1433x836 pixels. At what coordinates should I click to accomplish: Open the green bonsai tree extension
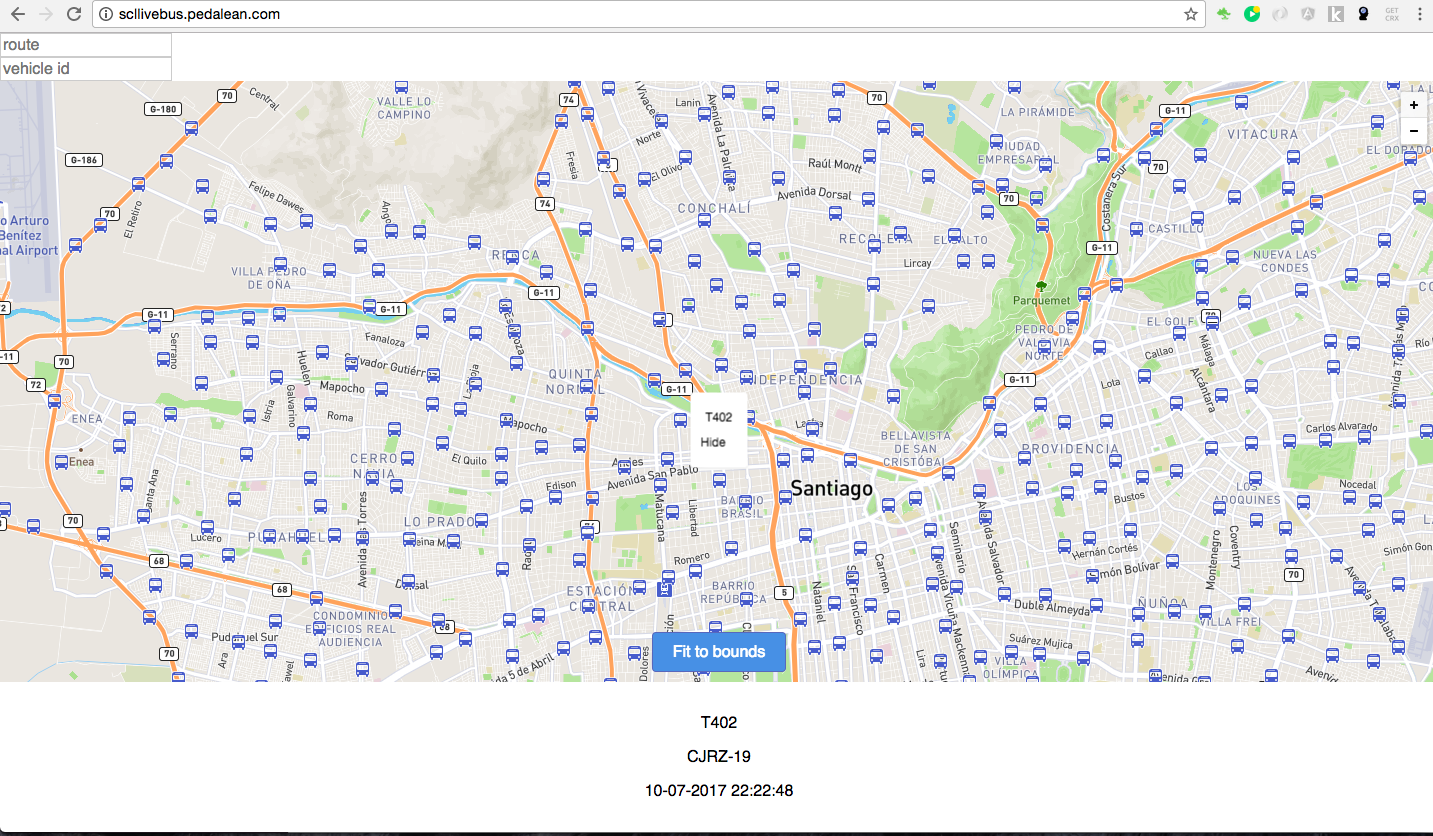coord(1224,14)
